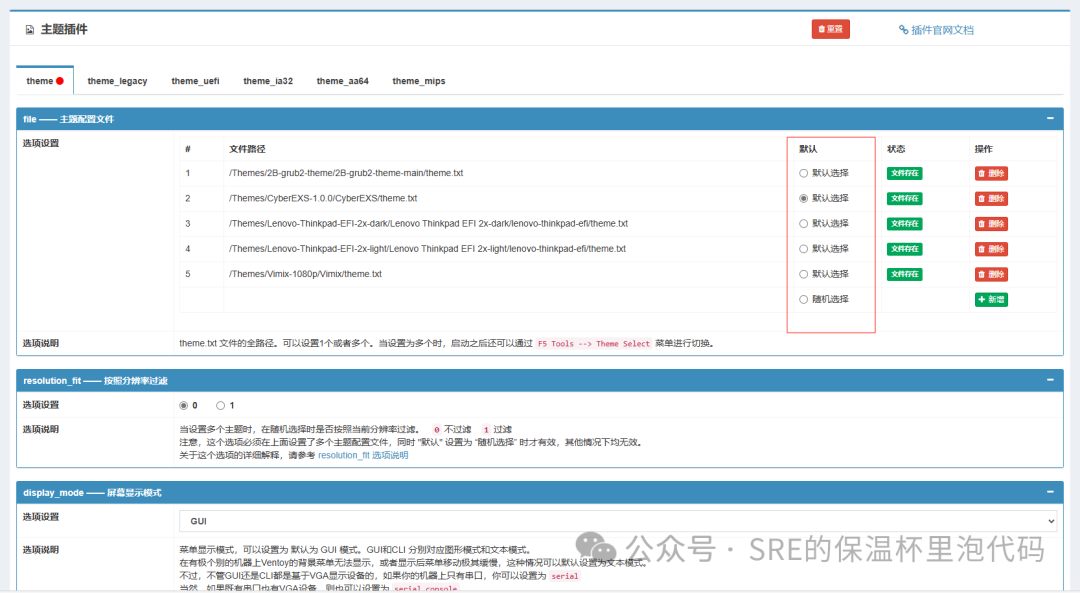
Task: Click the page scrollbar on the right edge
Action: (x=1074, y=300)
